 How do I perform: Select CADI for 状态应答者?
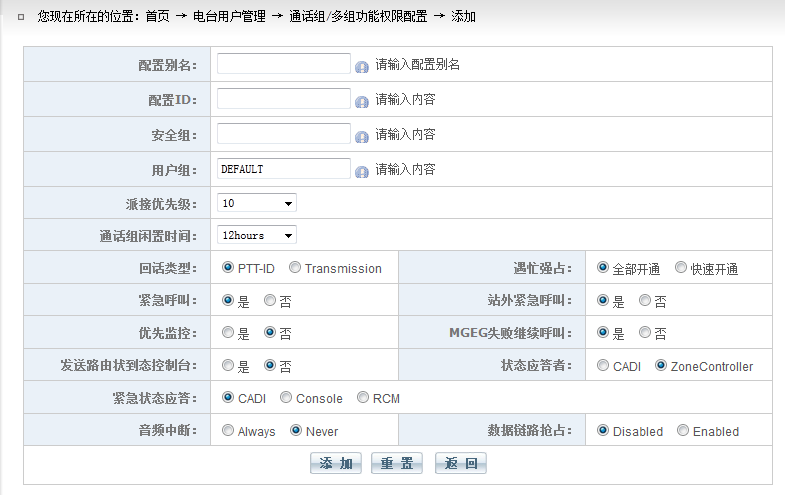pos(603,366)
